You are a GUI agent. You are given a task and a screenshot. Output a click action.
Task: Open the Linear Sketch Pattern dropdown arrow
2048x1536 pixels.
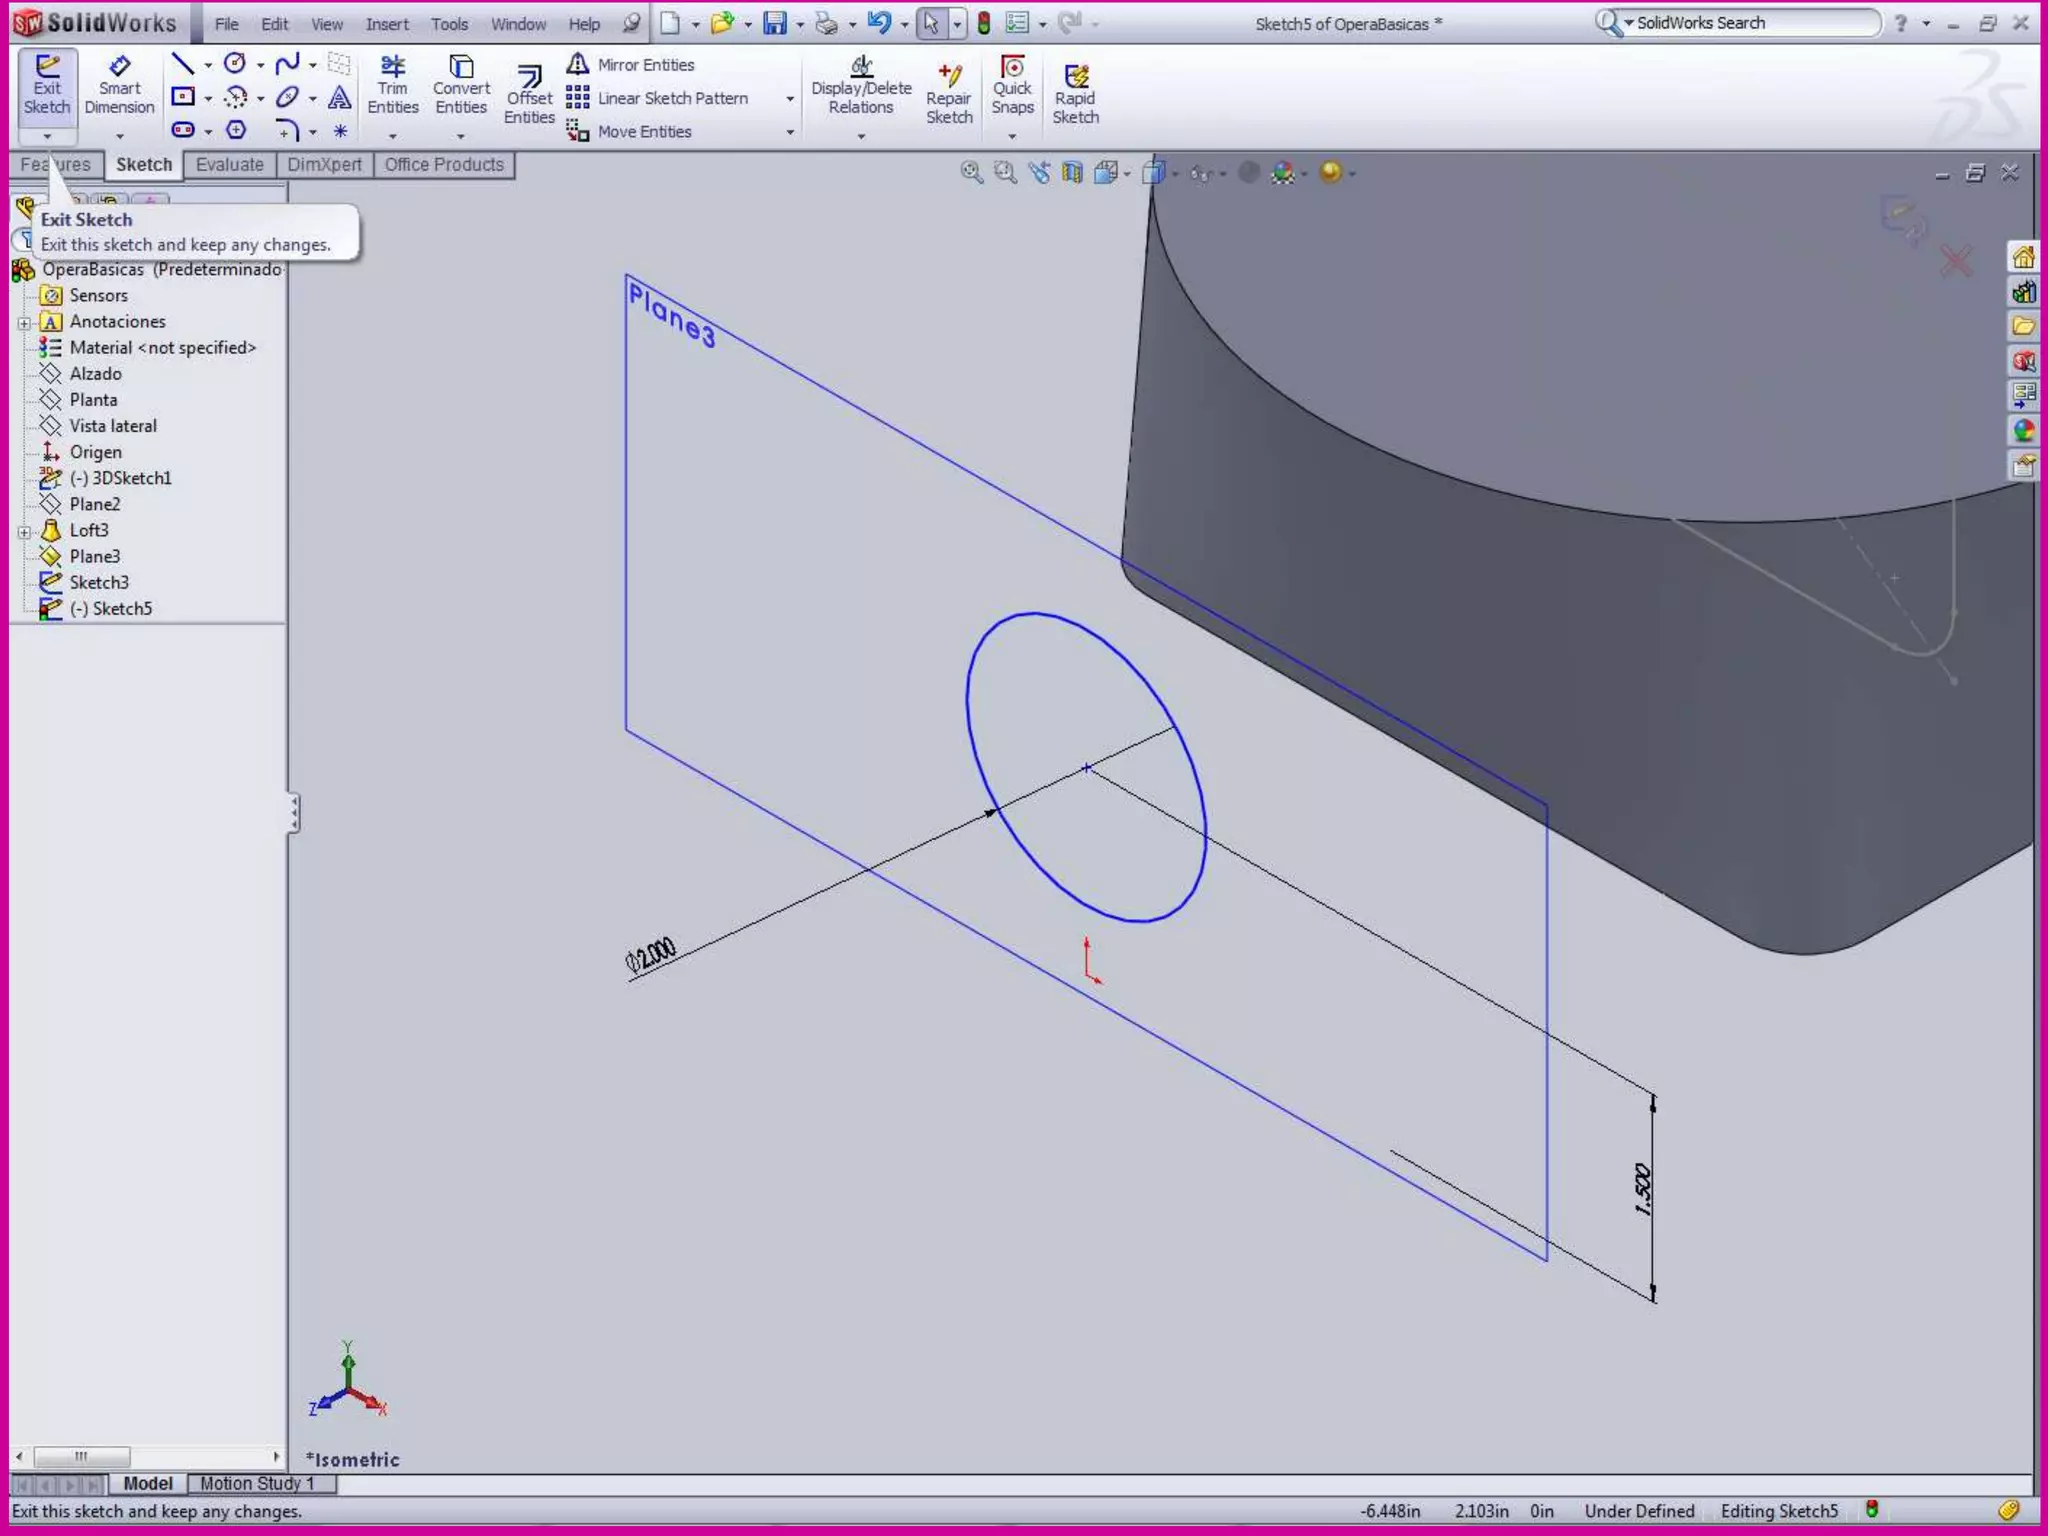point(790,99)
